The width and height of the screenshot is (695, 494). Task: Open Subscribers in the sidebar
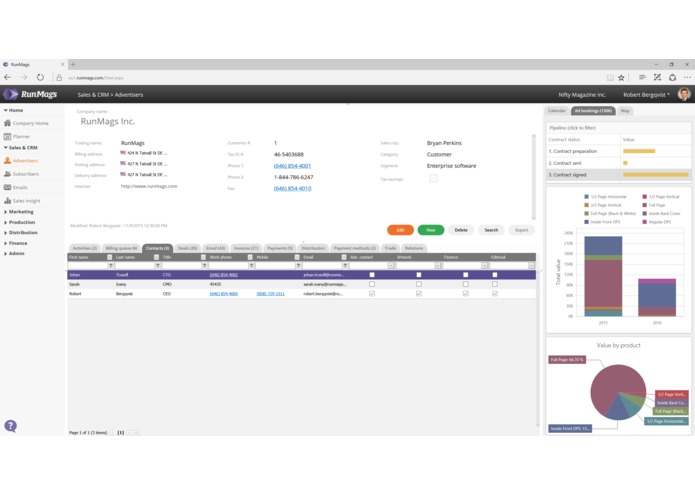click(x=21, y=174)
